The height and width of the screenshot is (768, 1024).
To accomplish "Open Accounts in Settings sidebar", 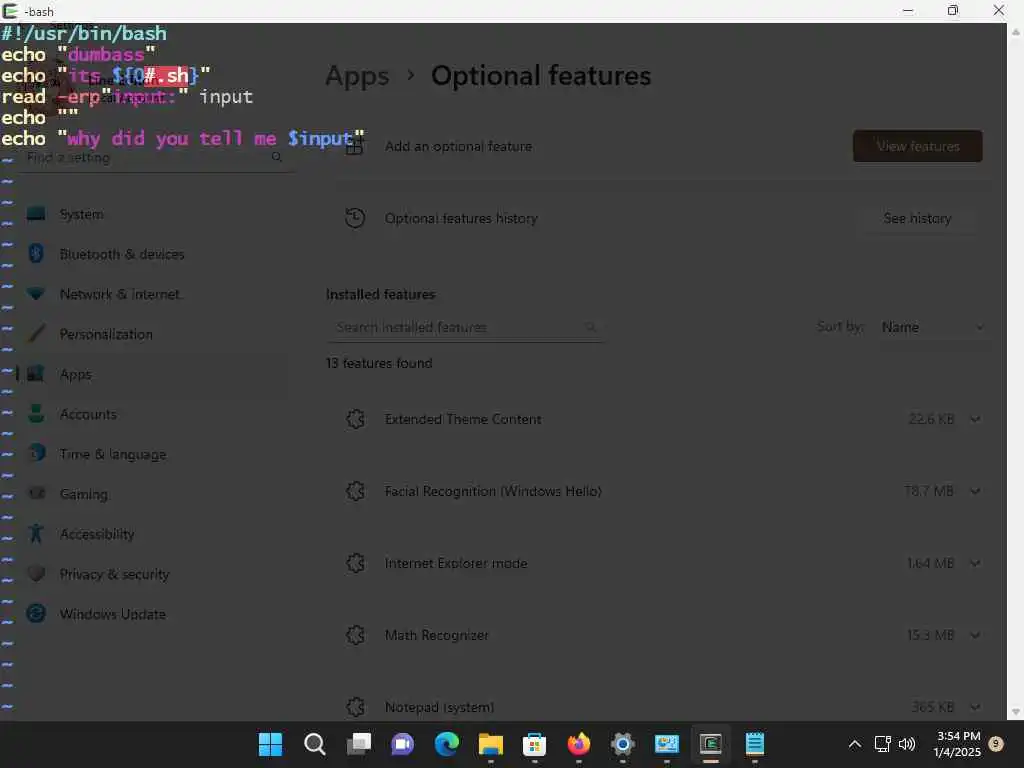I will tap(88, 414).
